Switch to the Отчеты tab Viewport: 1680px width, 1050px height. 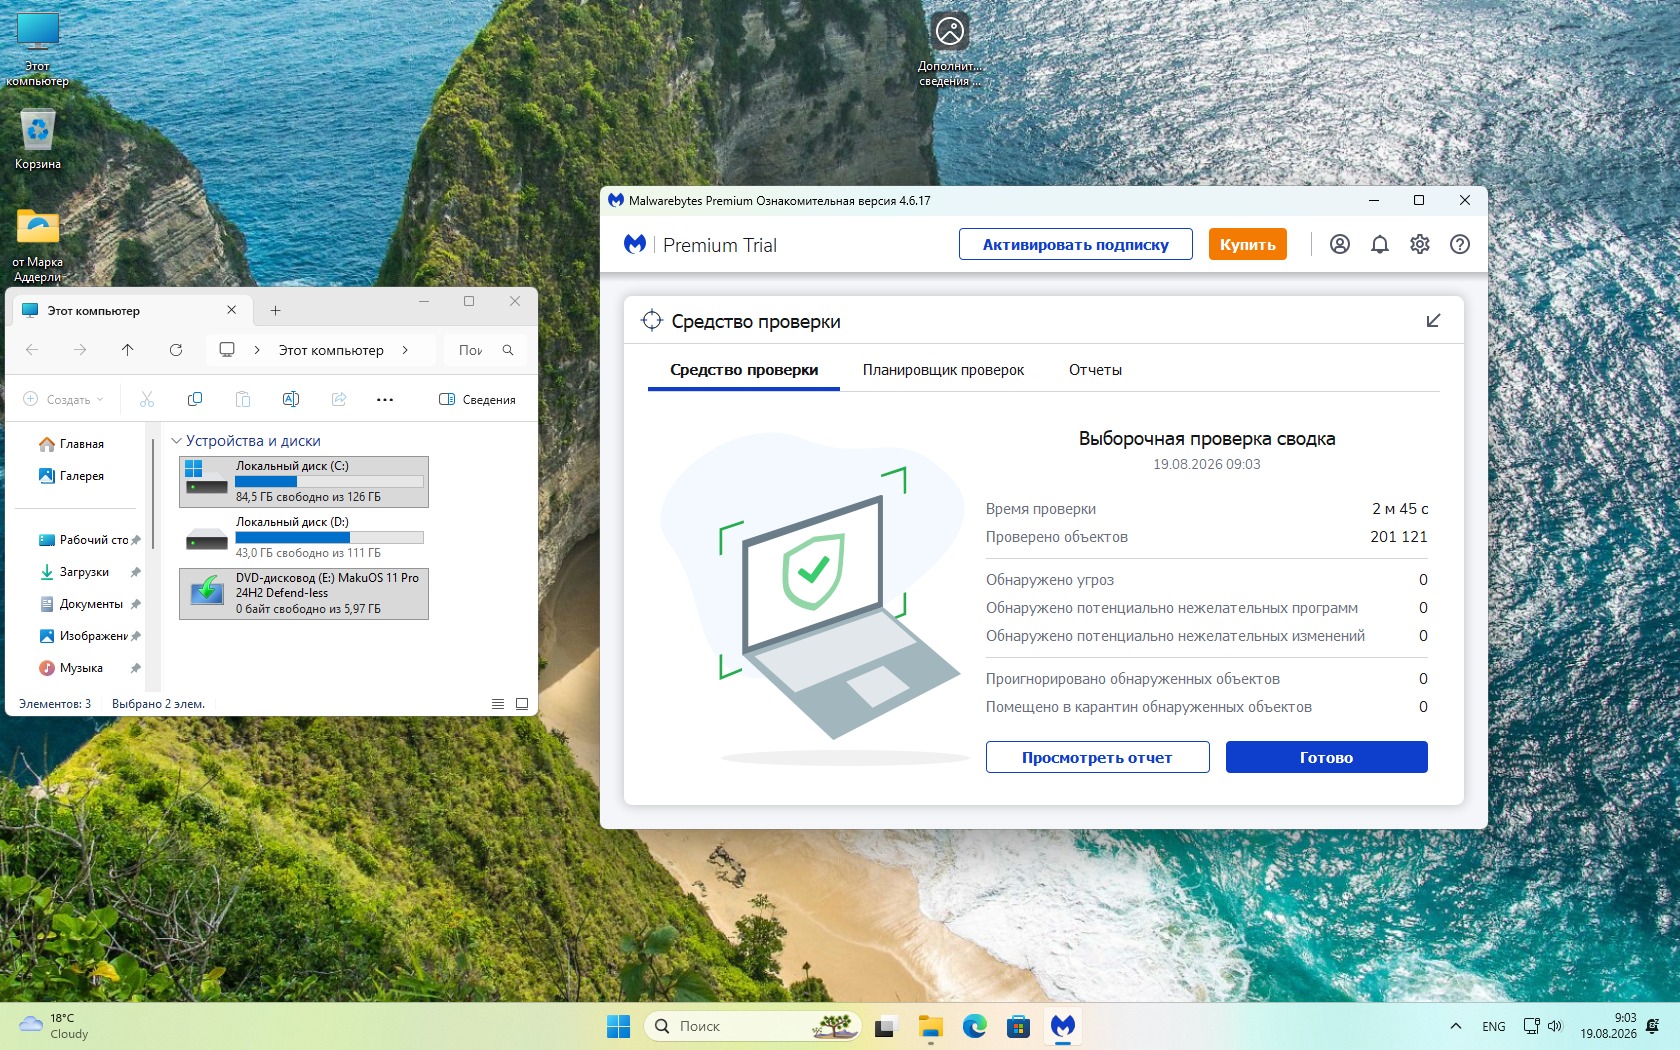pyautogui.click(x=1095, y=370)
